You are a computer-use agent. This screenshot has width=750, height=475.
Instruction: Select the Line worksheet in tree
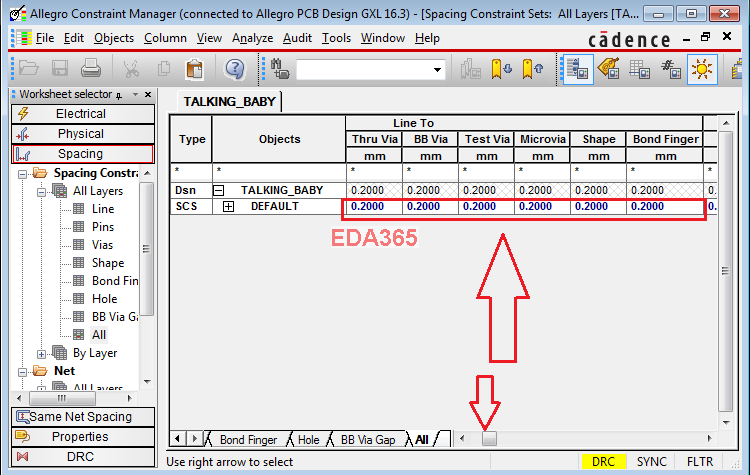[103, 209]
